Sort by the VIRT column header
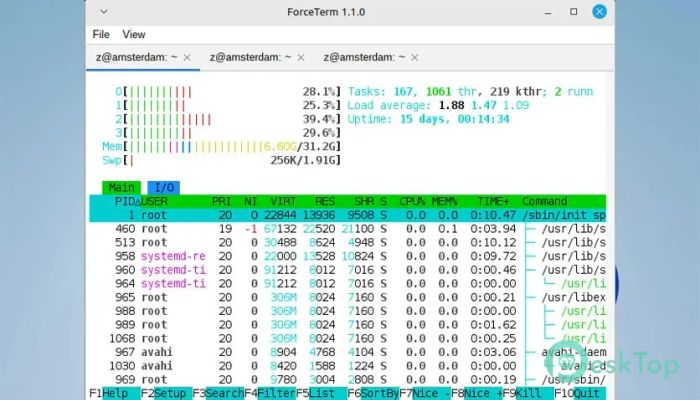Image resolution: width=700 pixels, height=400 pixels. [x=283, y=201]
